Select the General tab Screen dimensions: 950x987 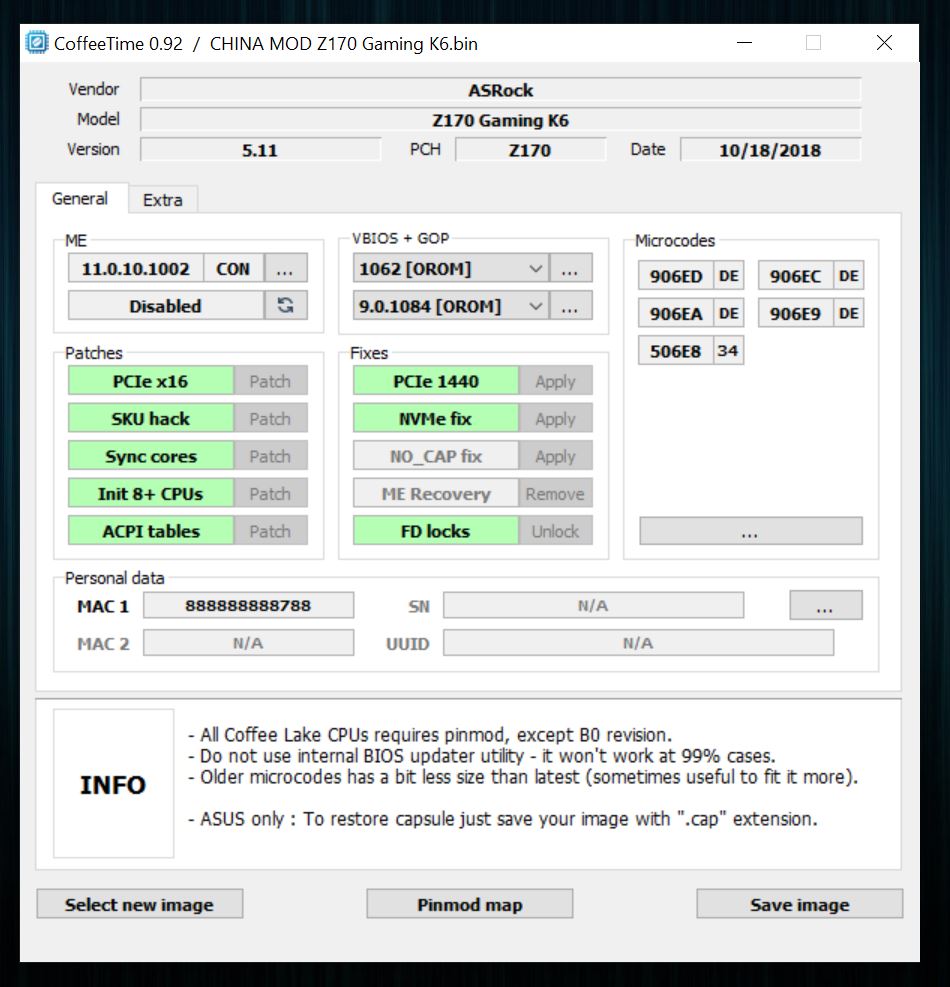(80, 198)
